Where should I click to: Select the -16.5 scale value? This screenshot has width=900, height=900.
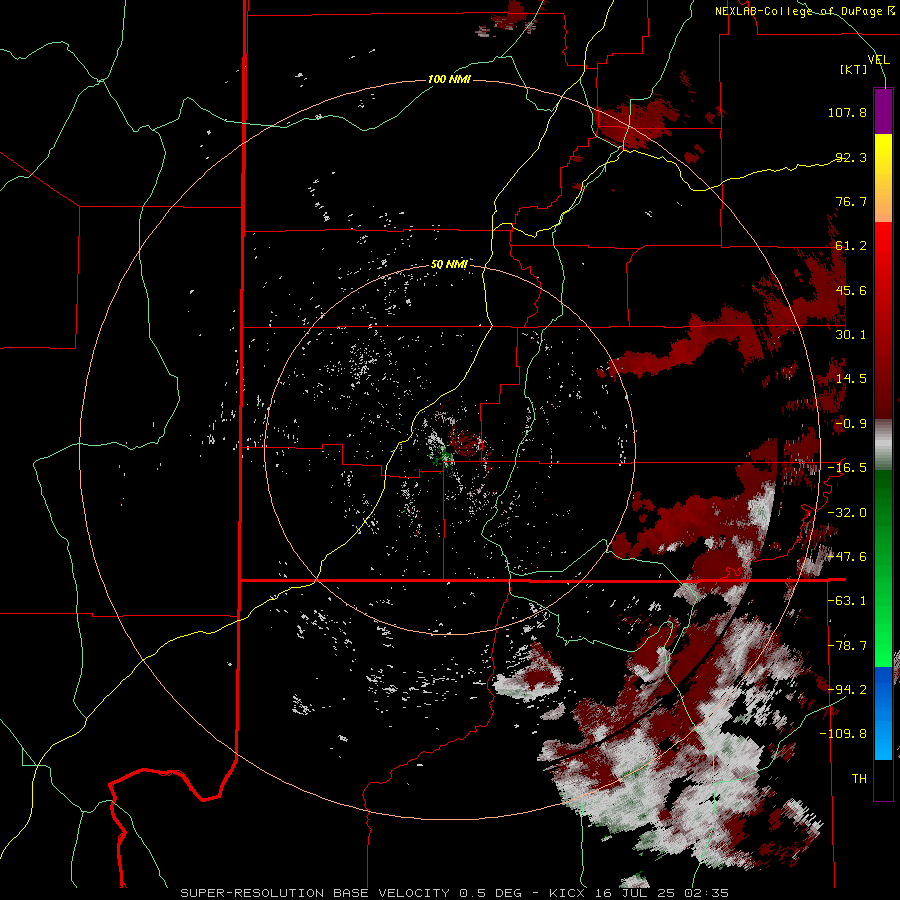click(x=847, y=468)
